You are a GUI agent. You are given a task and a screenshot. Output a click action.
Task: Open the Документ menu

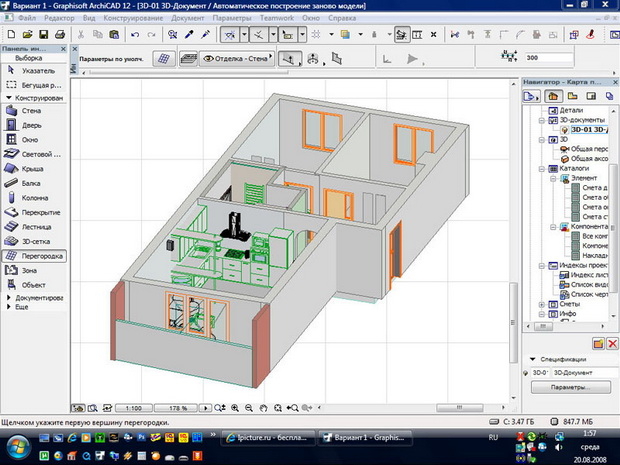pyautogui.click(x=188, y=18)
